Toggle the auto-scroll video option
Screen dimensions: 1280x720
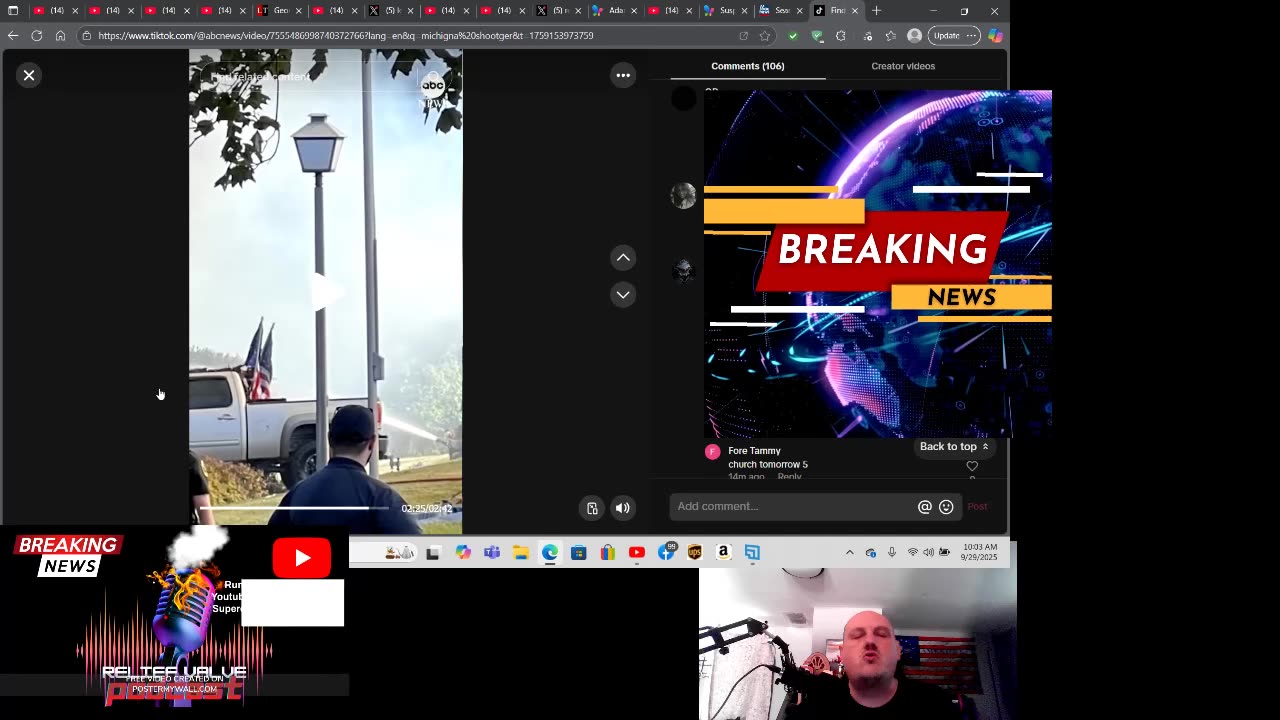click(x=592, y=508)
